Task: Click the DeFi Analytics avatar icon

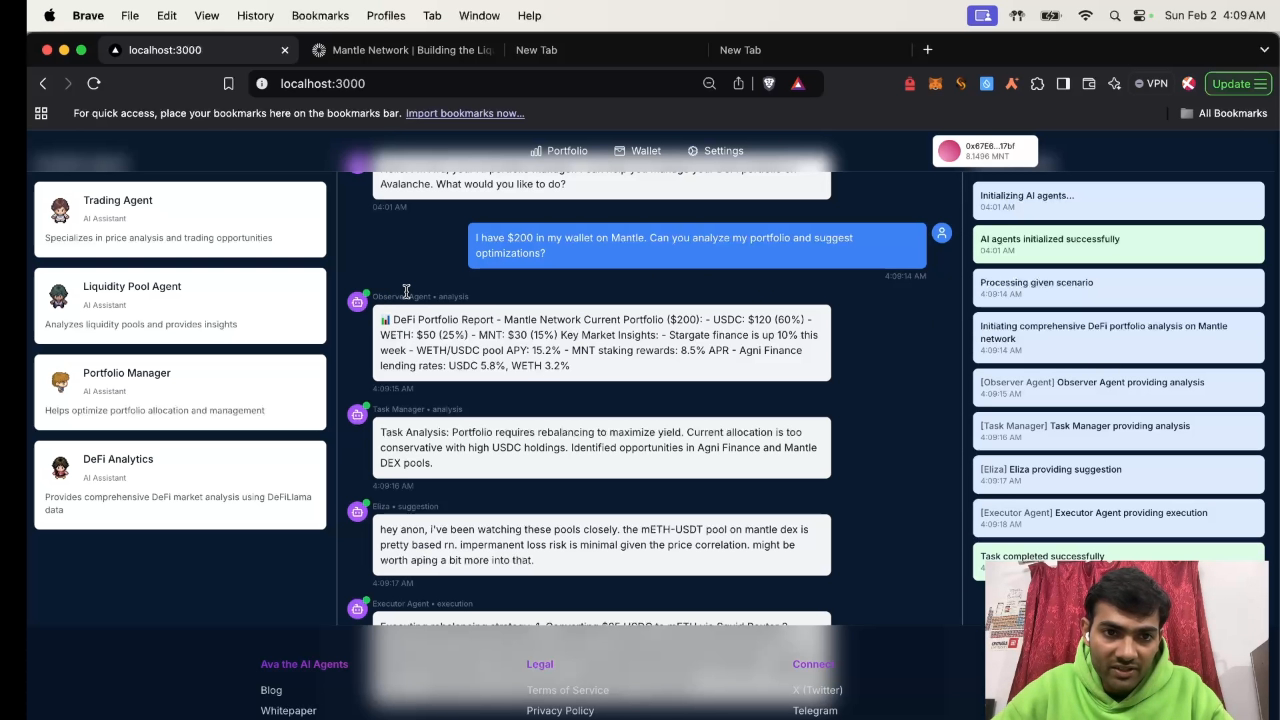Action: coord(60,467)
